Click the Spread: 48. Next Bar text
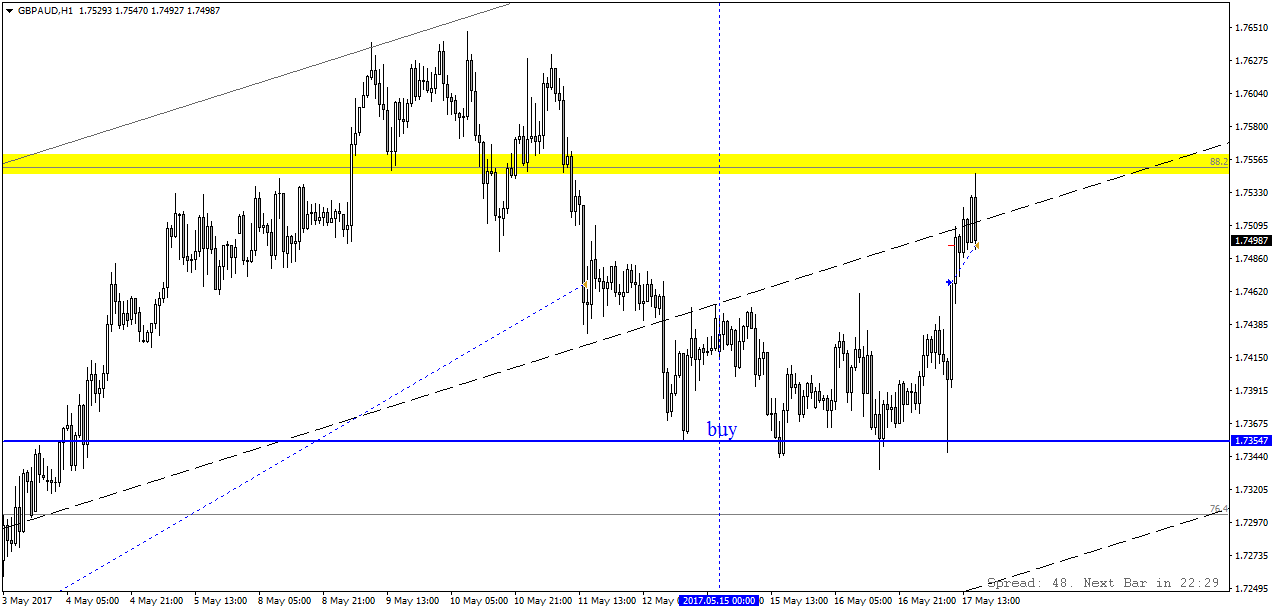The image size is (1272, 612). pos(1103,583)
